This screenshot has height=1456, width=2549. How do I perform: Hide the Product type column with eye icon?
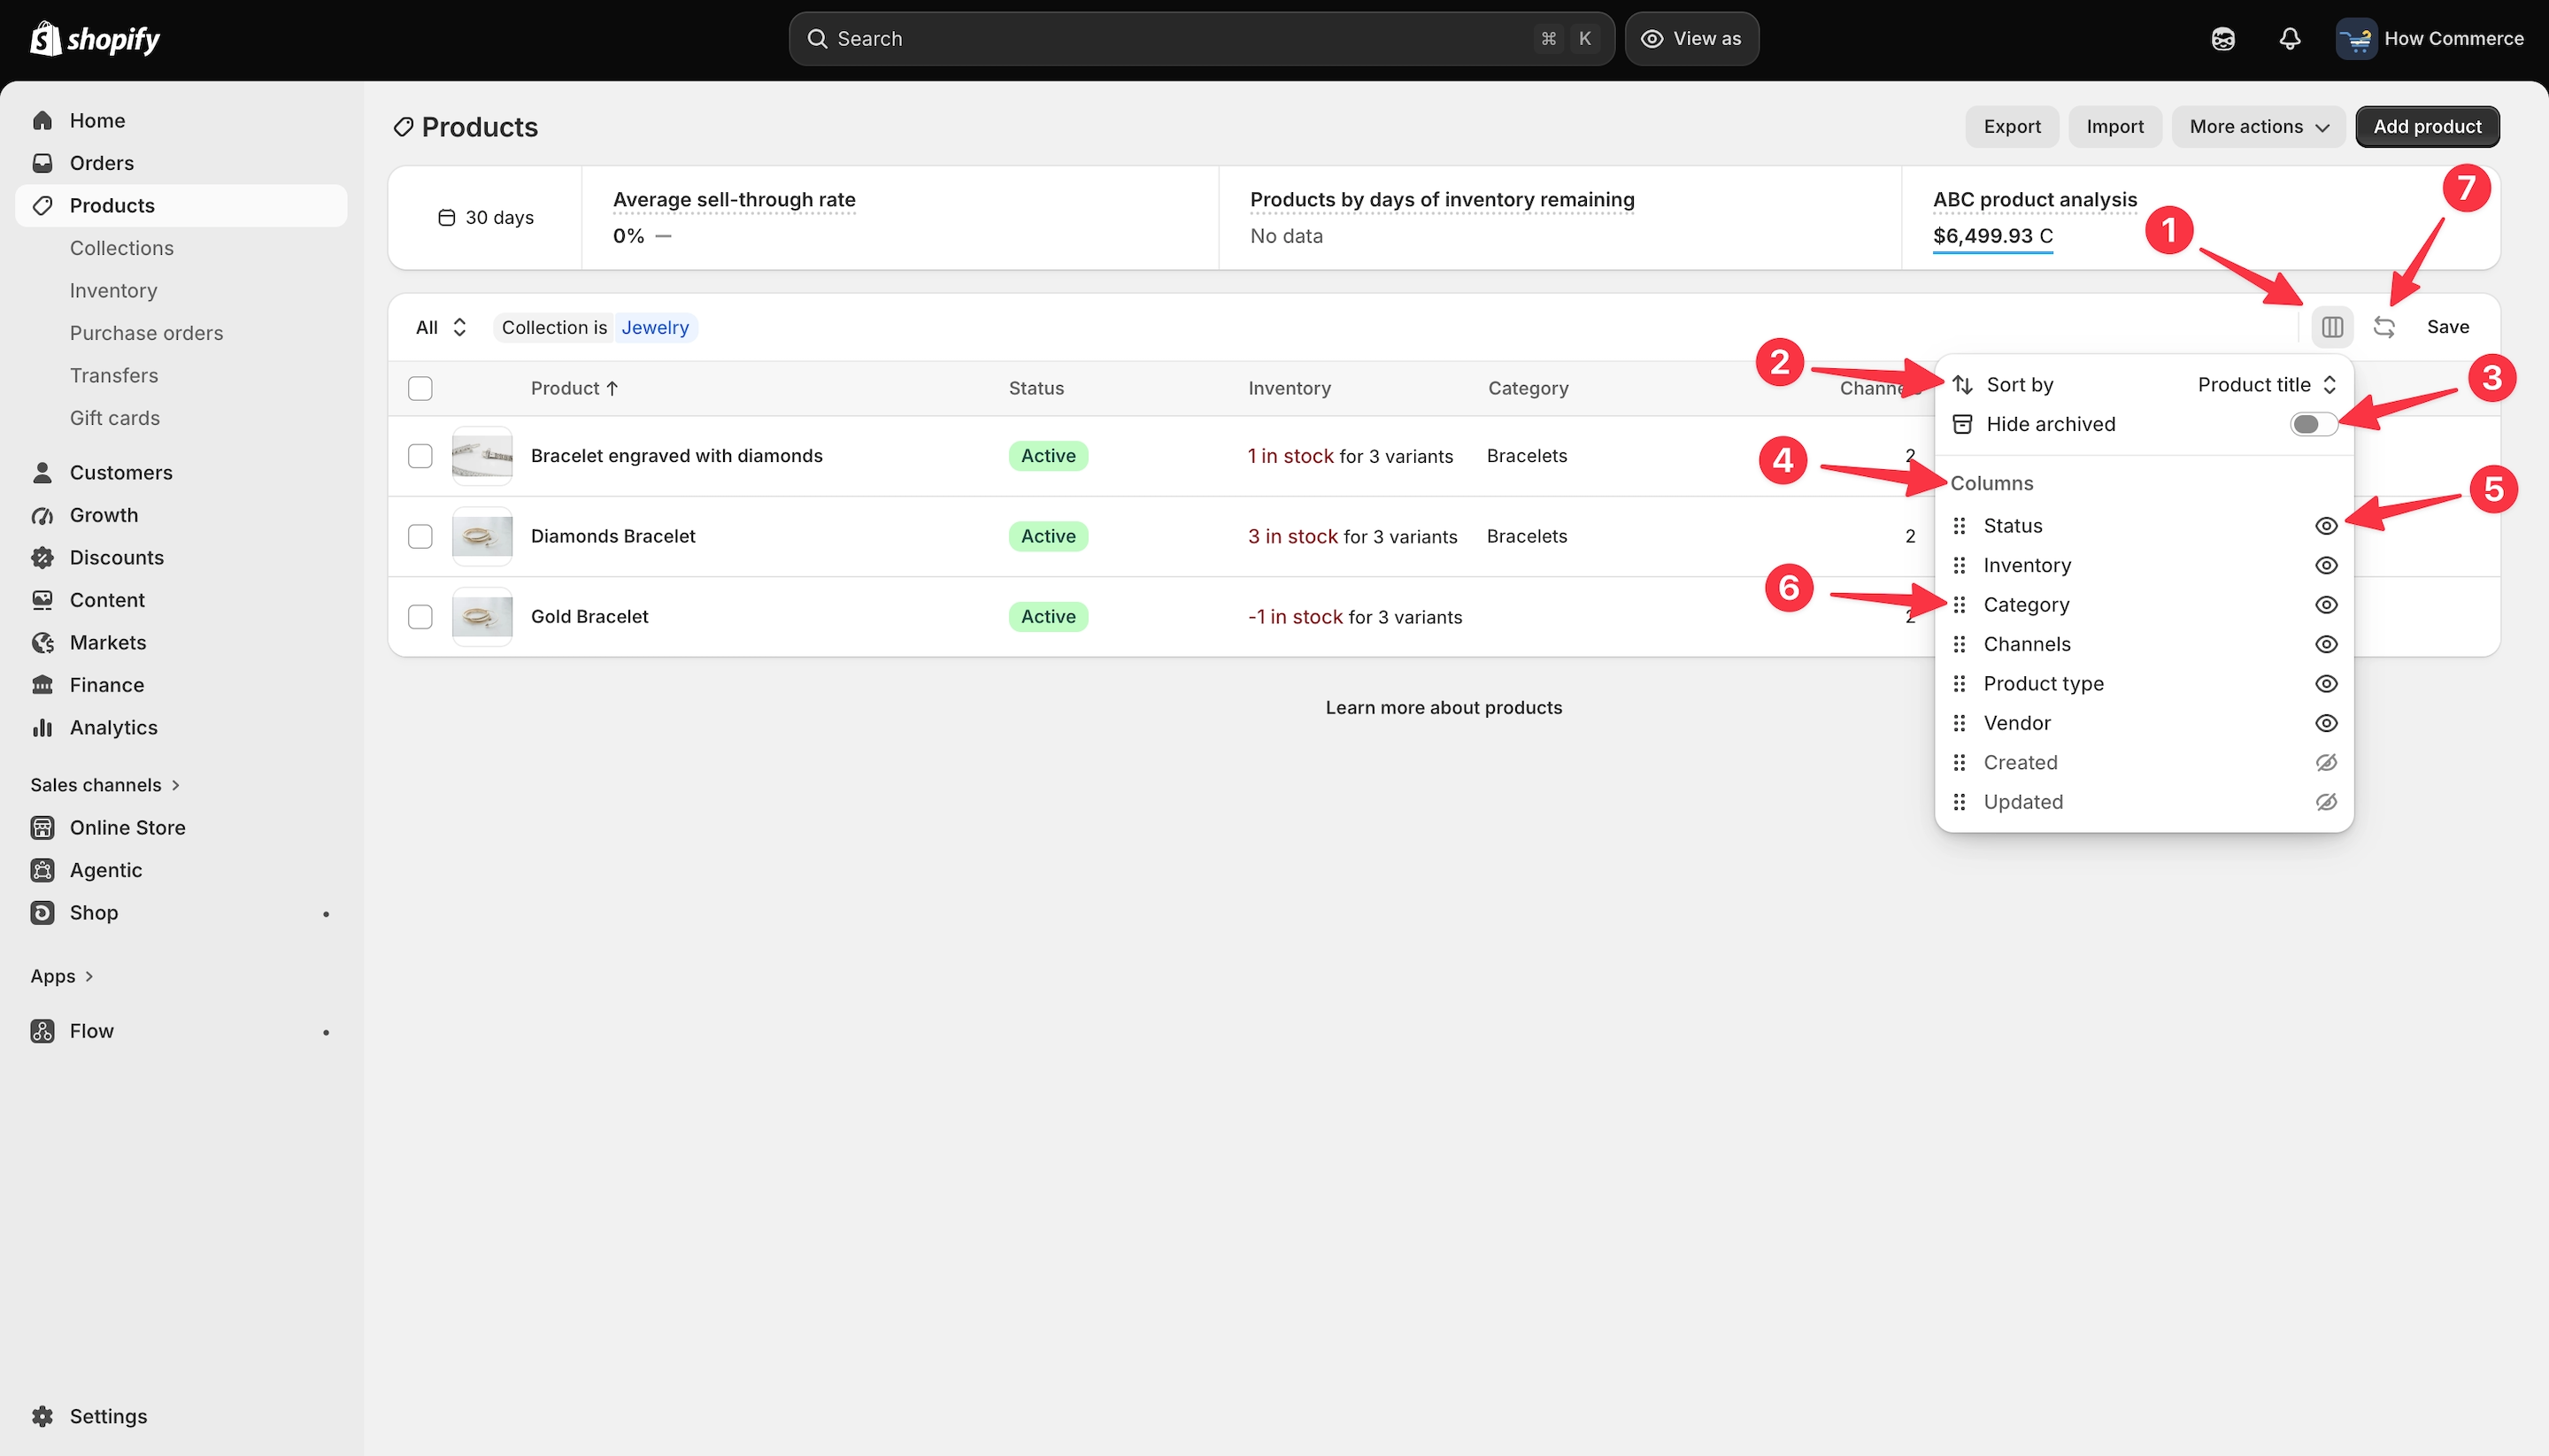pos(2326,684)
